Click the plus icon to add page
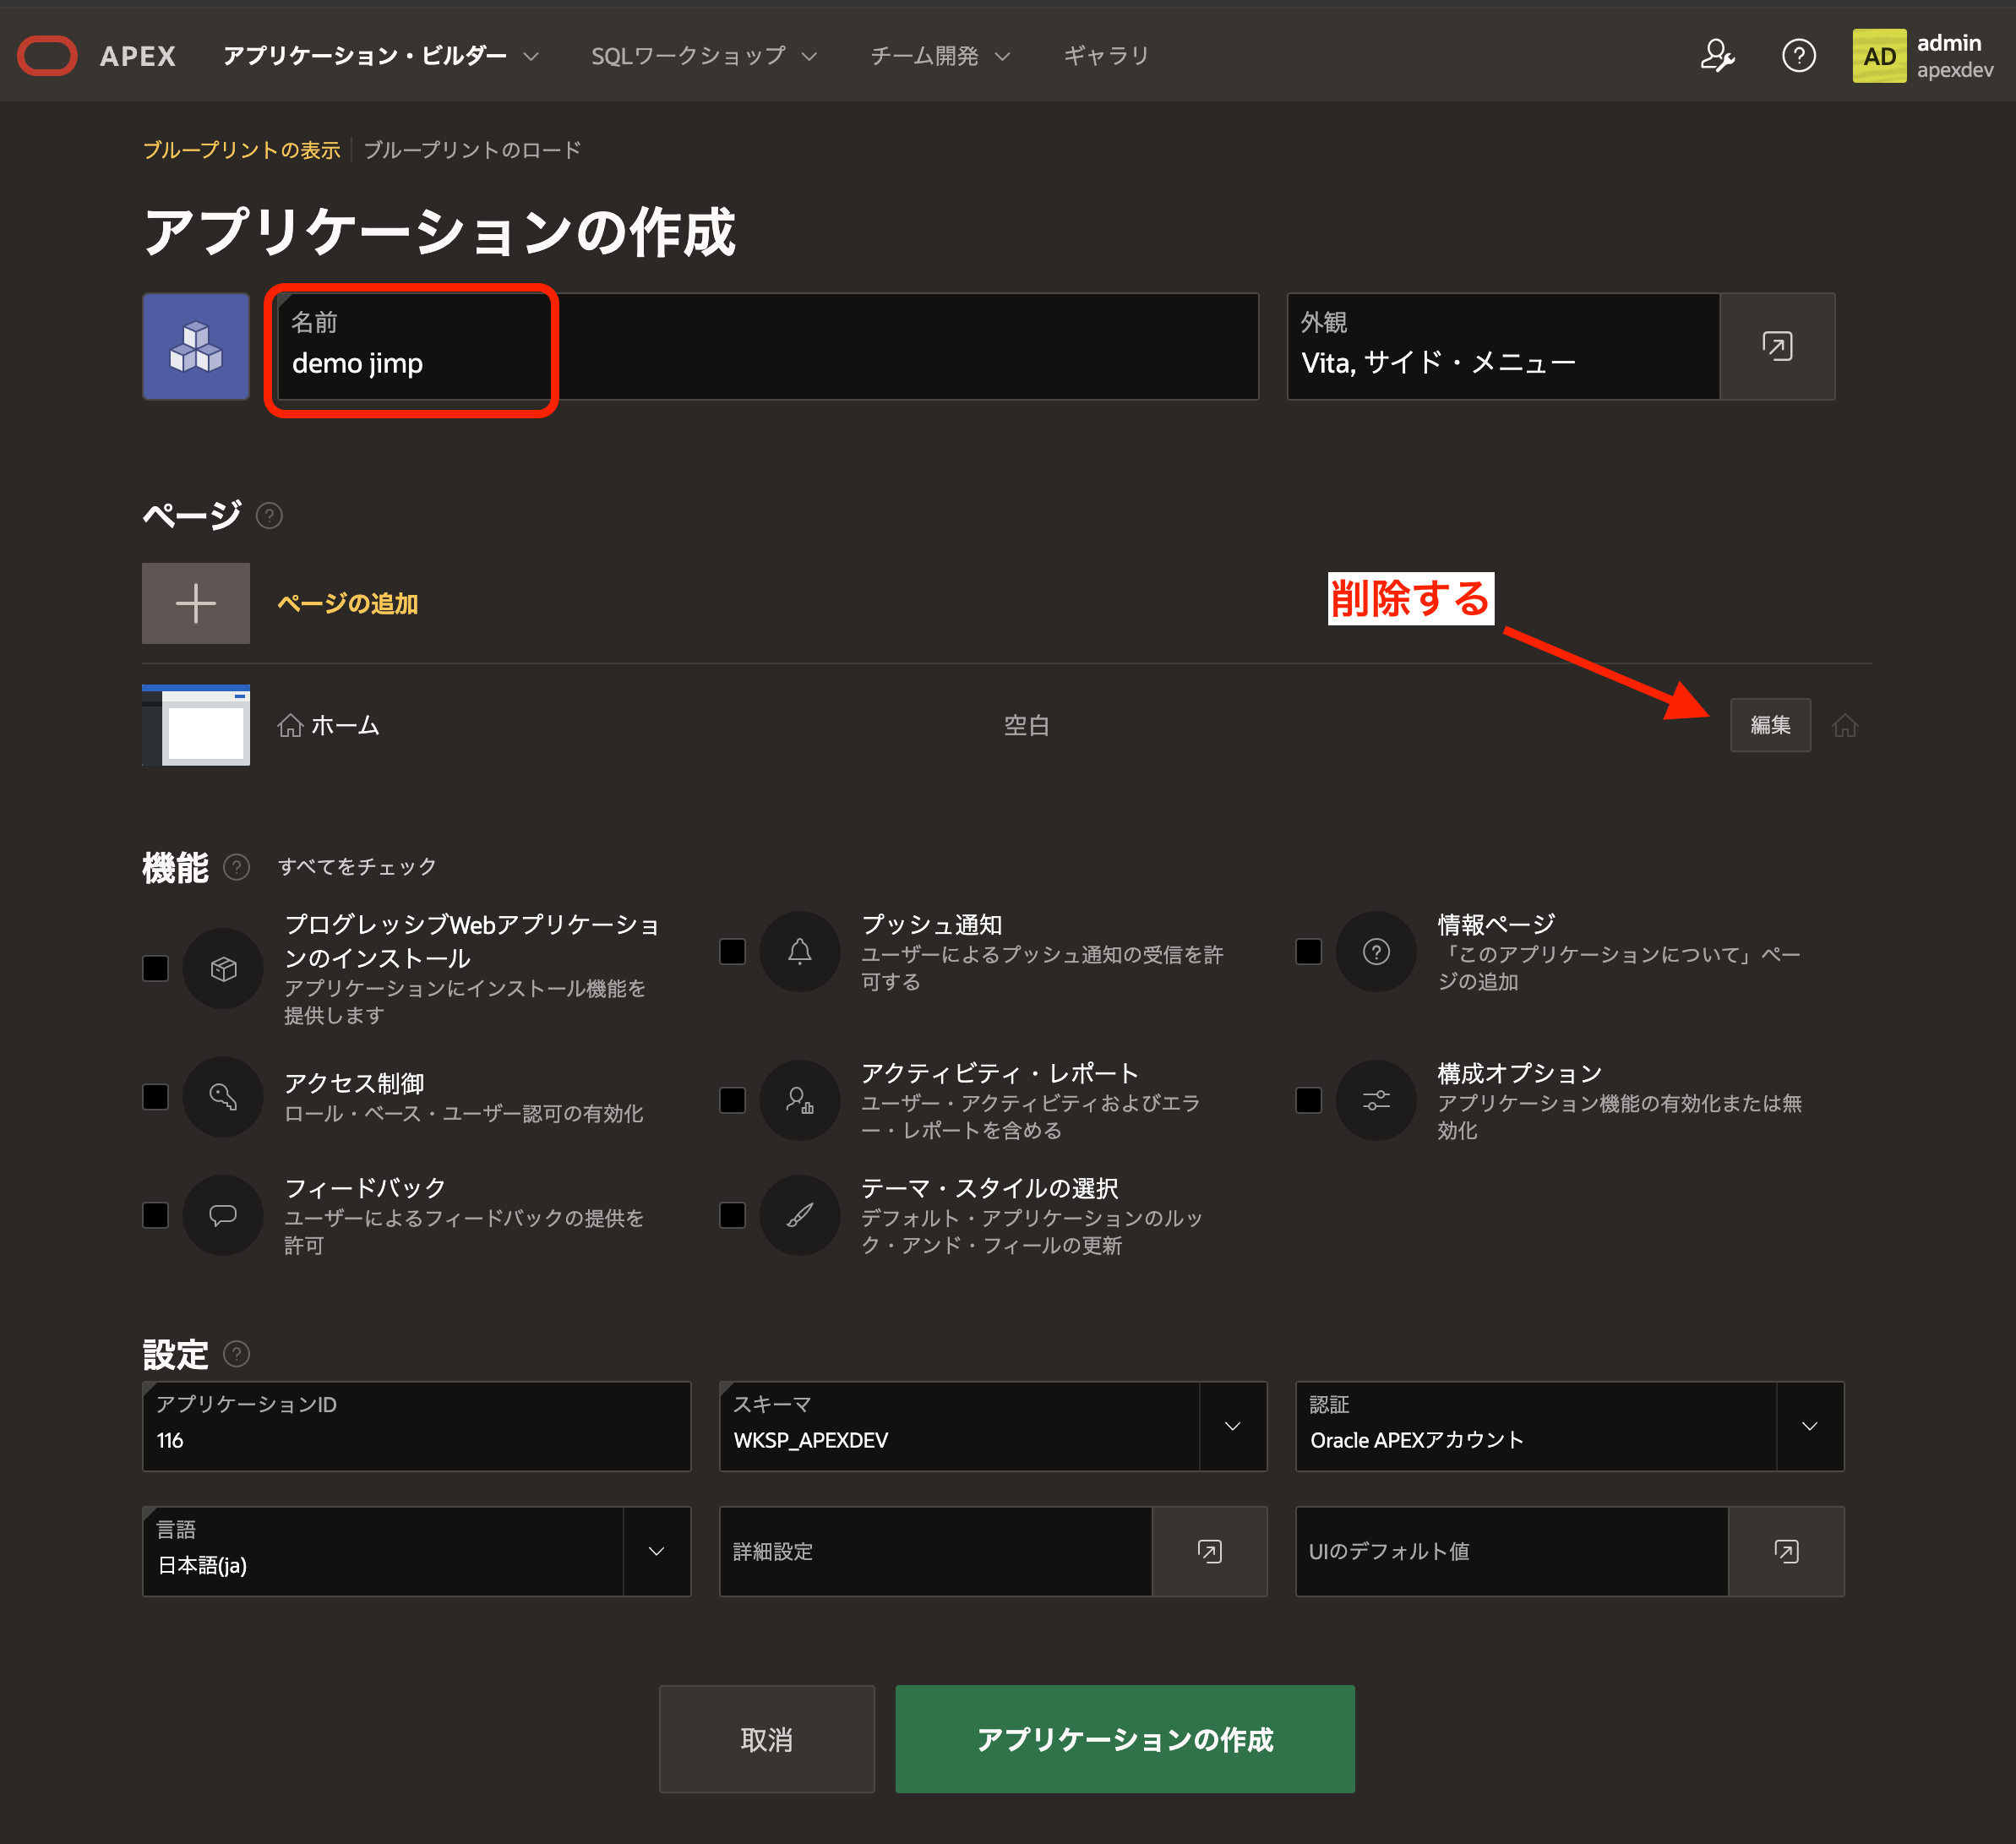2016x1844 pixels. pyautogui.click(x=195, y=603)
